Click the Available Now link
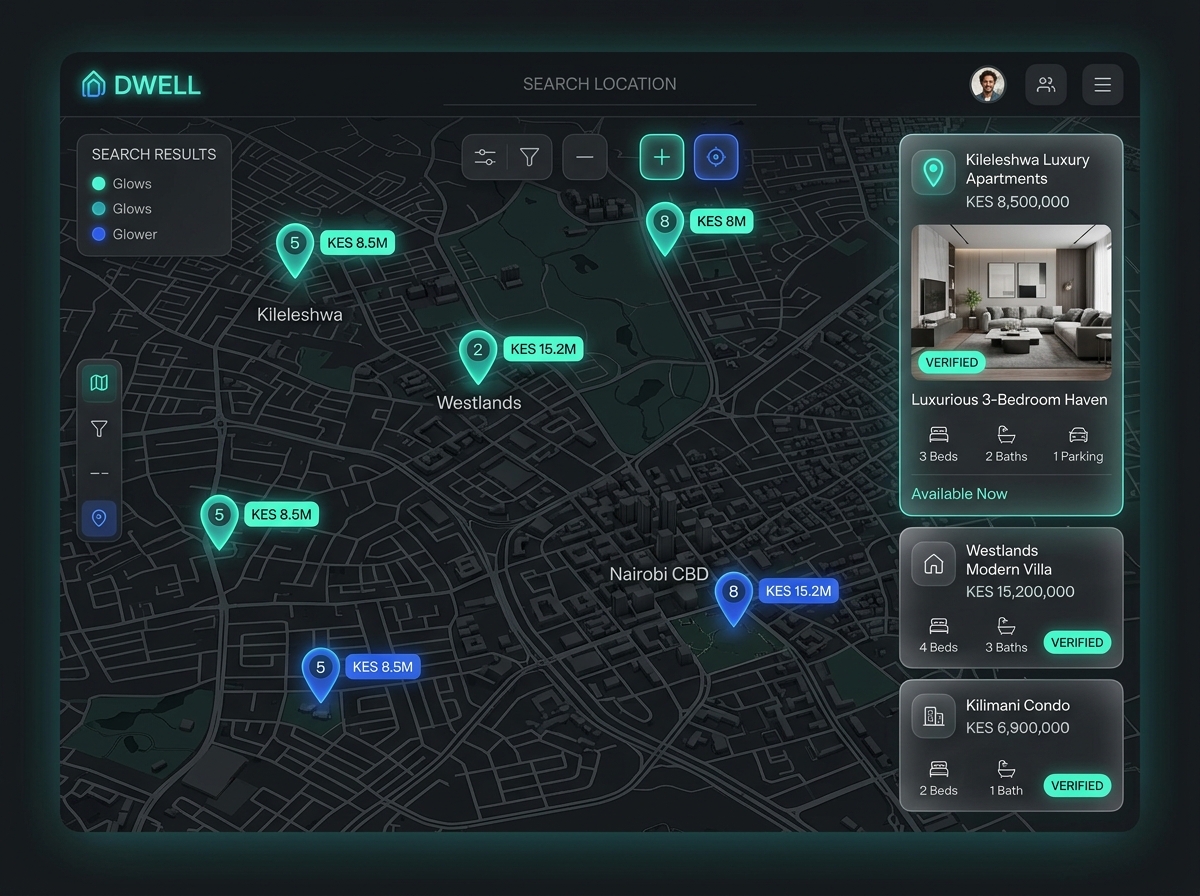 pos(959,494)
